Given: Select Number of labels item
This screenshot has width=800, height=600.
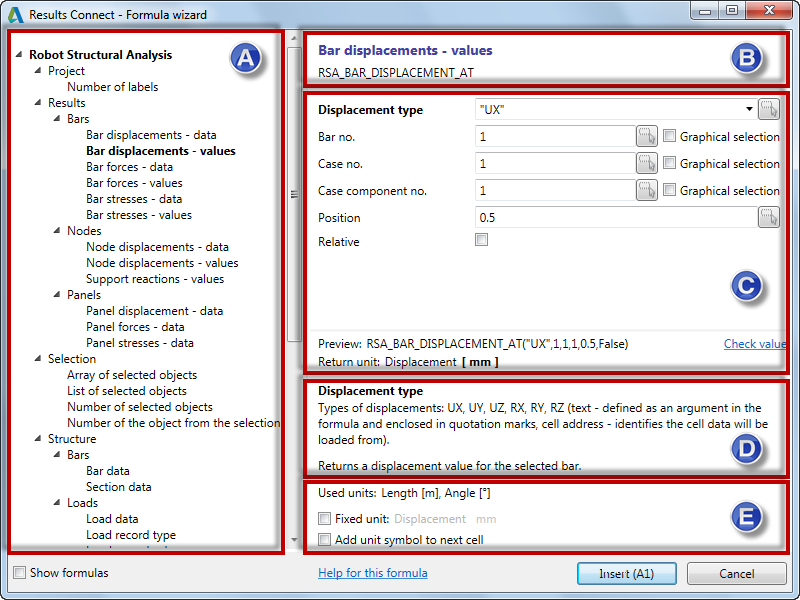Looking at the screenshot, I should tap(113, 87).
